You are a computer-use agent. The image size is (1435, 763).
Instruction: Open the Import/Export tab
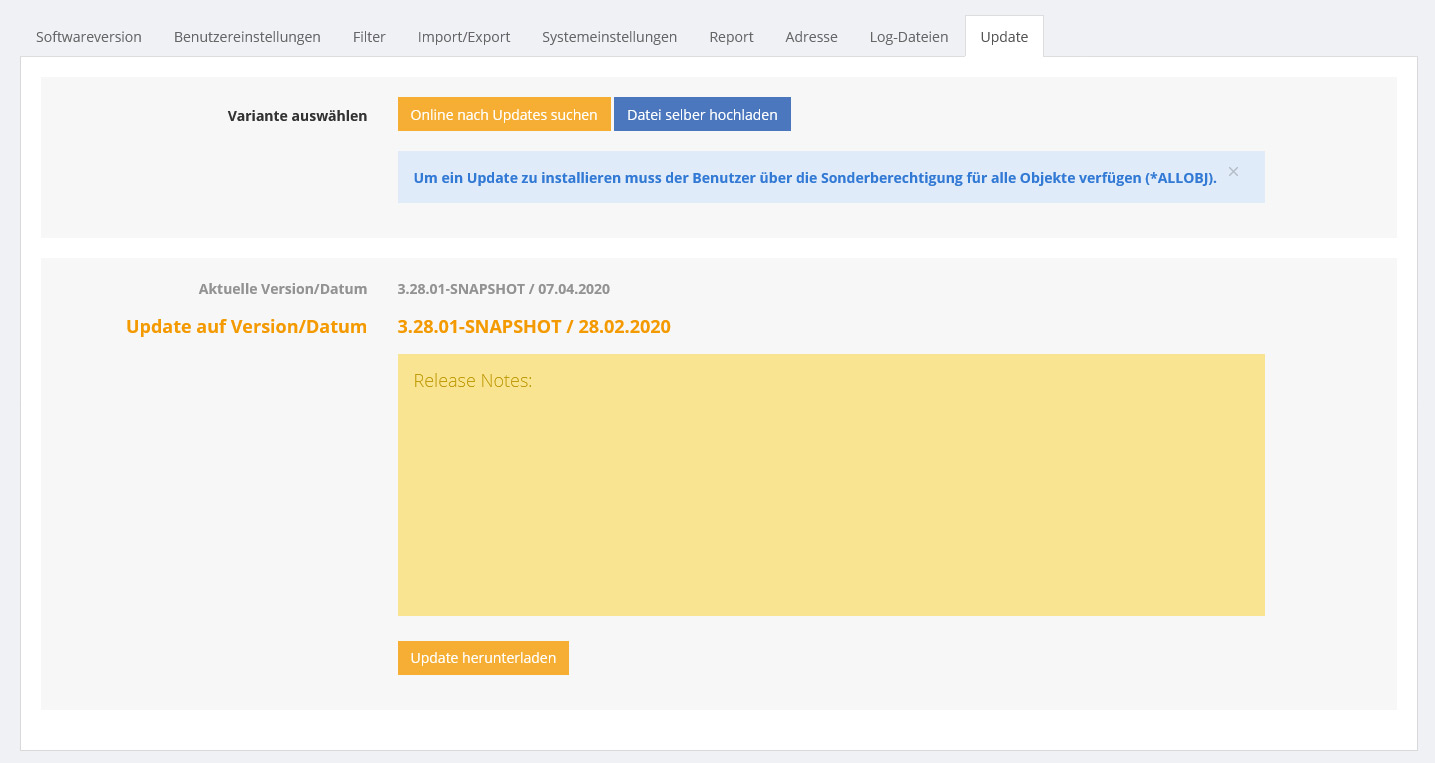pyautogui.click(x=464, y=37)
